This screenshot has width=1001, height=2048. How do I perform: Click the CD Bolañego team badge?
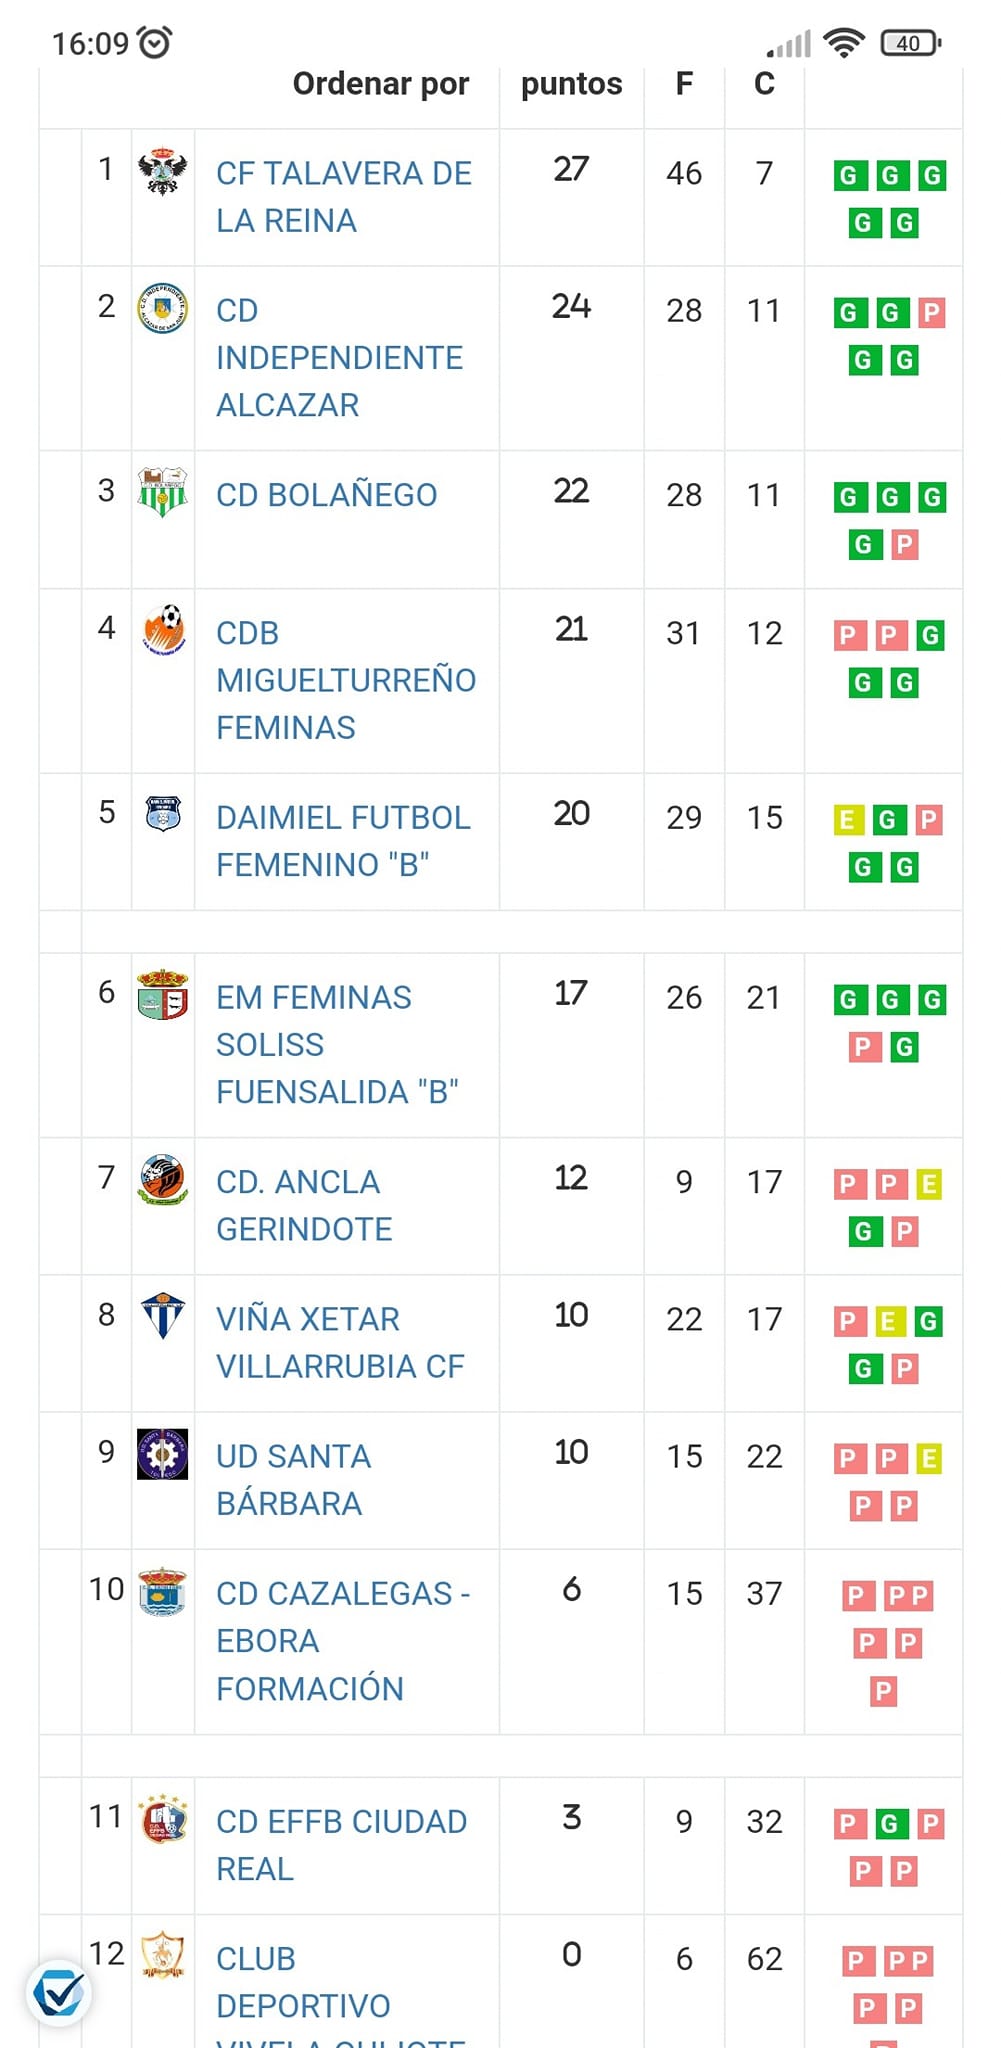coord(163,491)
